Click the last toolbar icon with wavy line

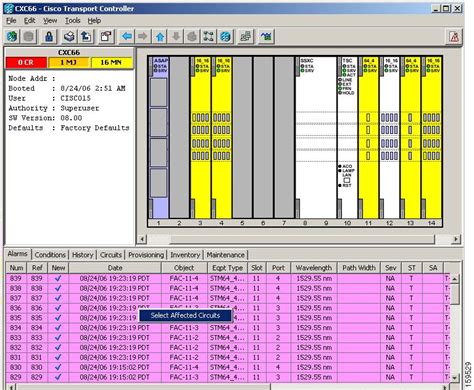[266, 36]
